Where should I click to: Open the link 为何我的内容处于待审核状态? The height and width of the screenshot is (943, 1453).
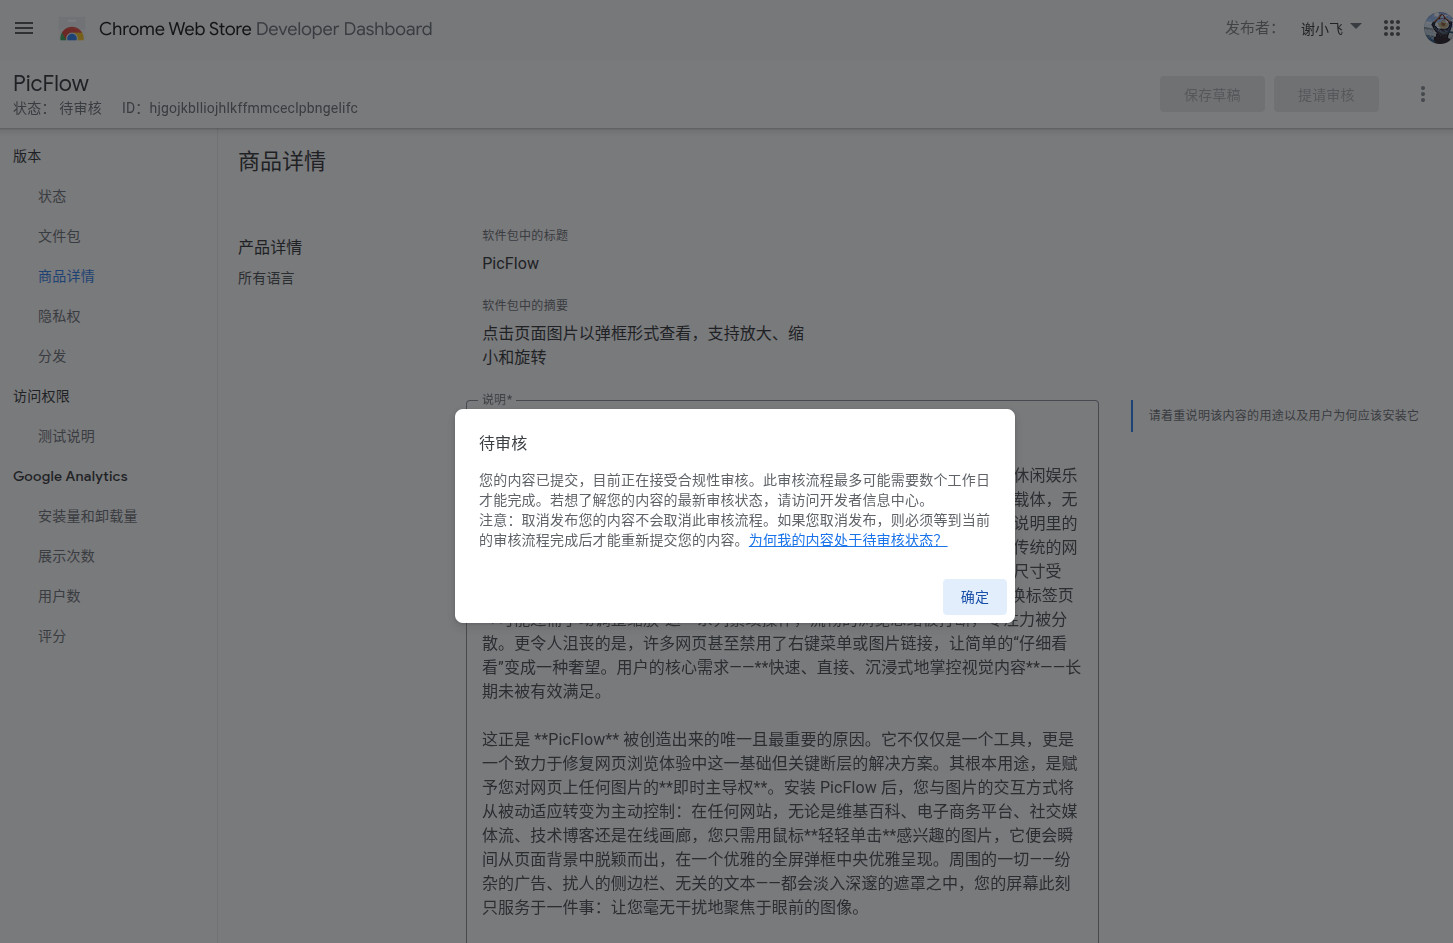[x=846, y=539]
